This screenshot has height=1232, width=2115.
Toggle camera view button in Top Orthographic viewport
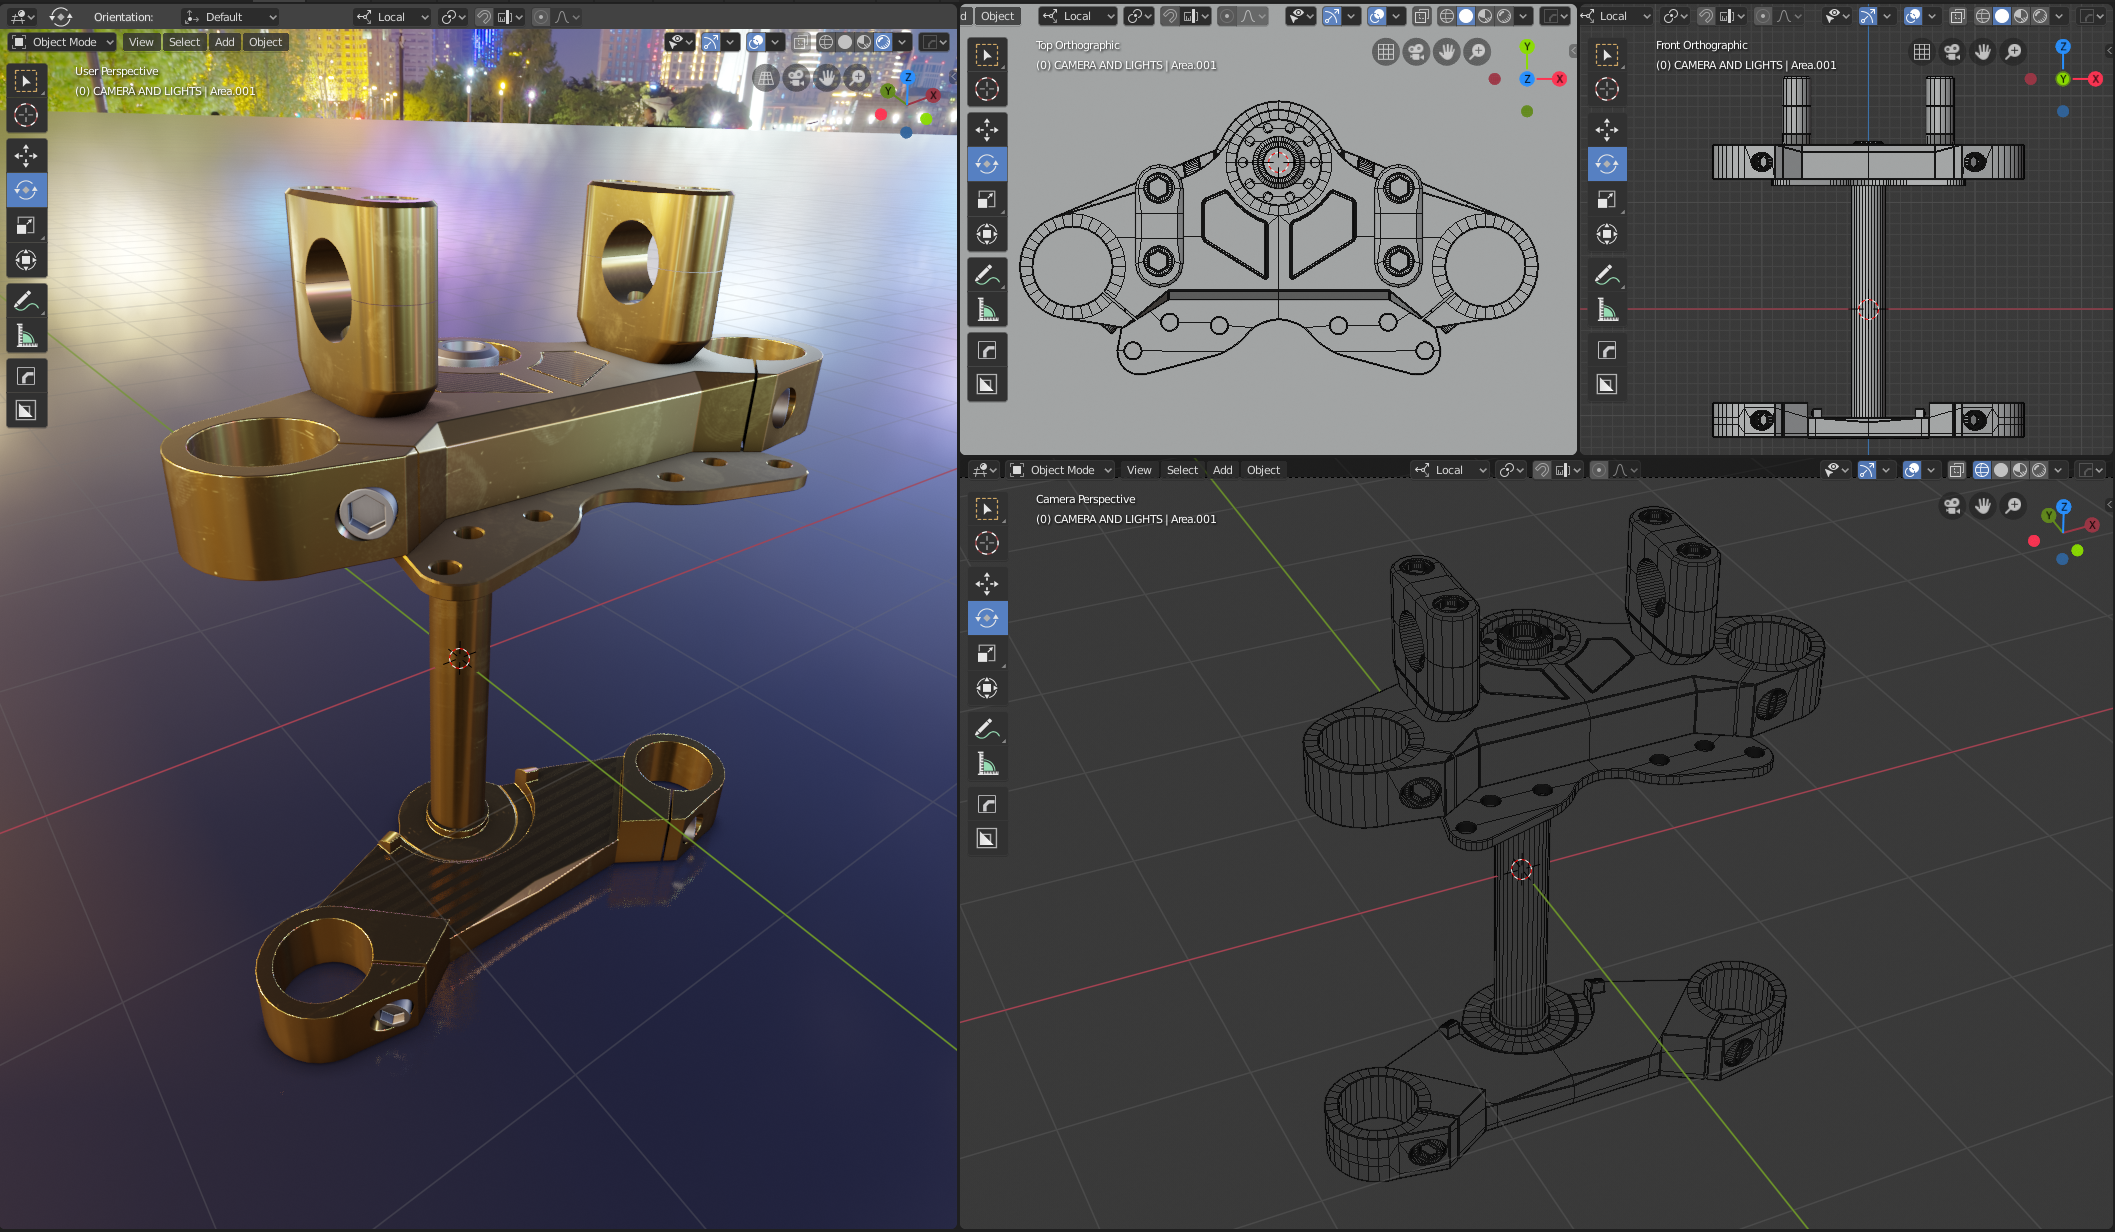pyautogui.click(x=1416, y=52)
